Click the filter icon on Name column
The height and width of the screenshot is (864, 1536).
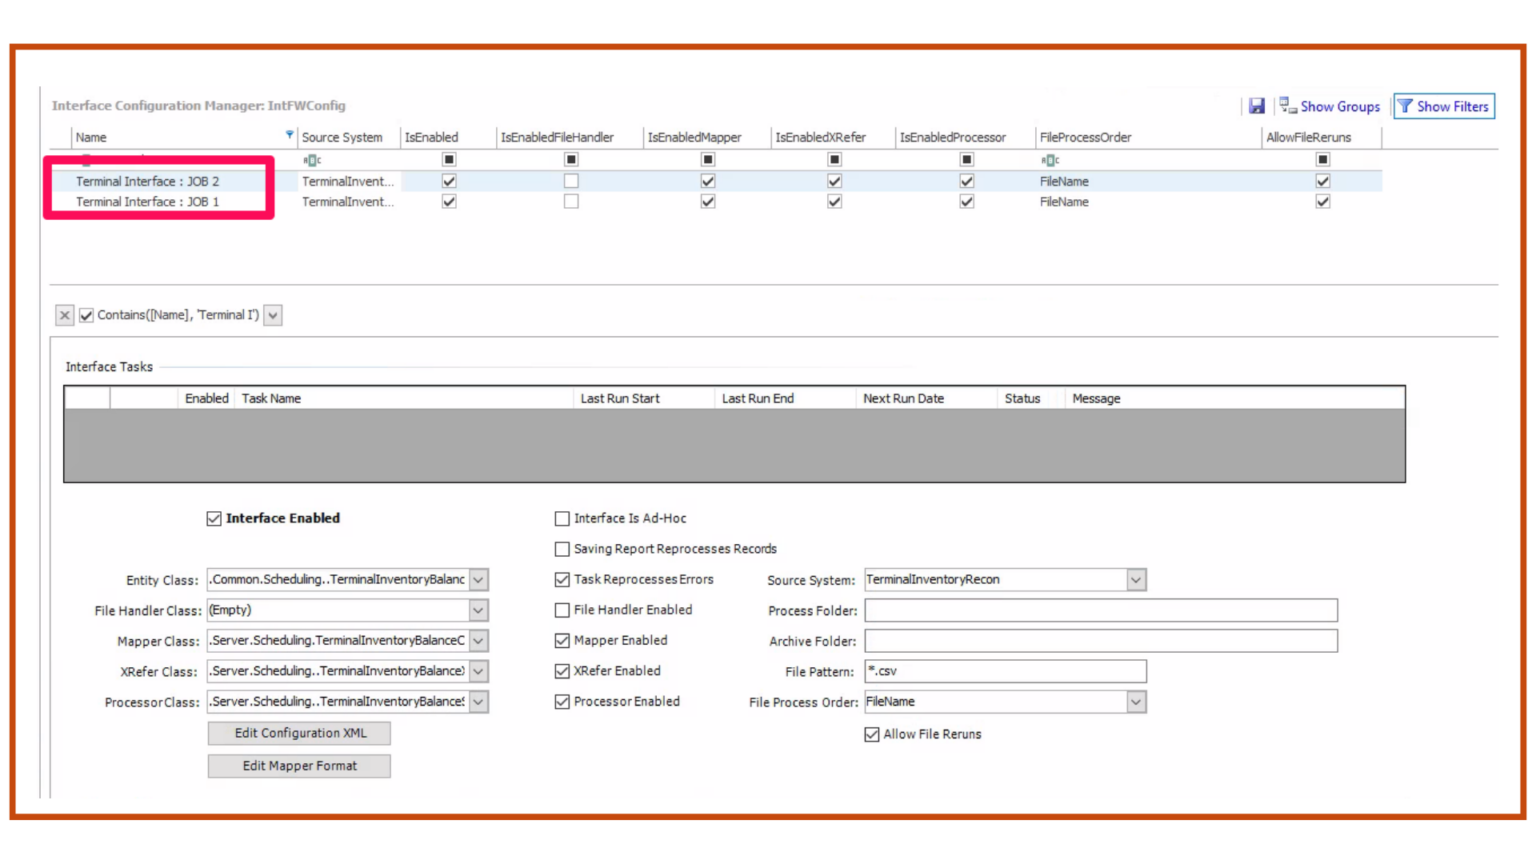coord(289,135)
